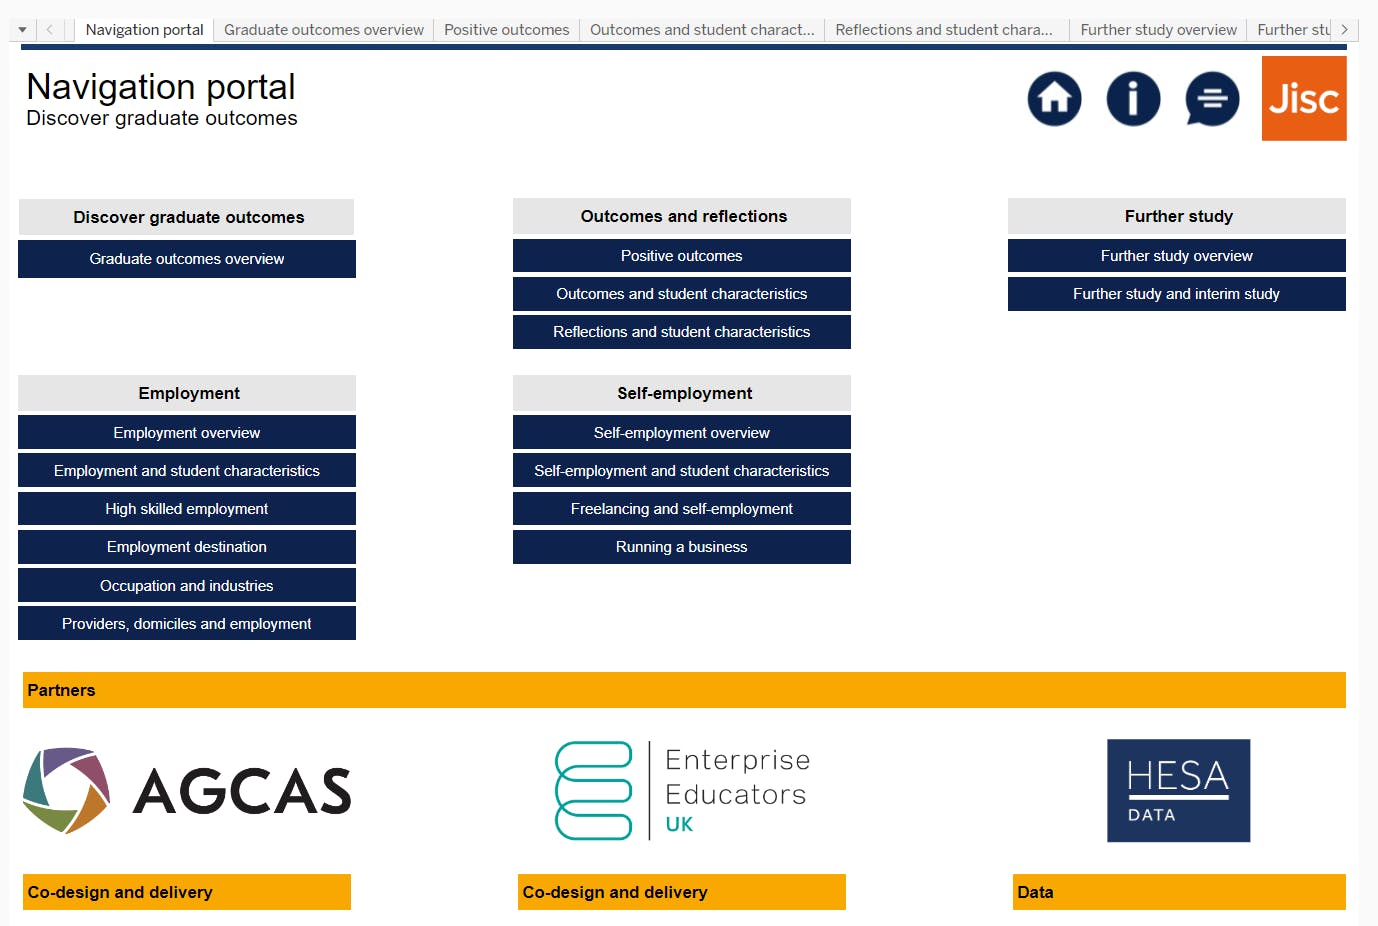This screenshot has width=1378, height=926.
Task: Open the Positive outcomes tab
Action: point(507,30)
